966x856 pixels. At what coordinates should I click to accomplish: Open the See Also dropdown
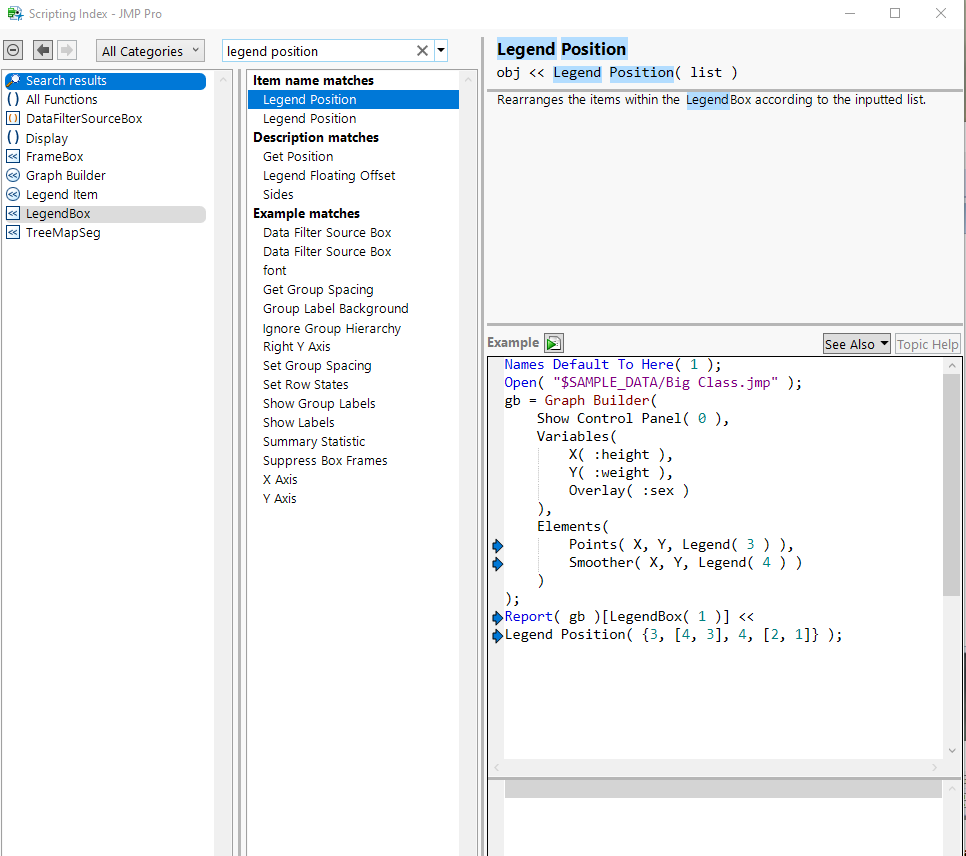point(856,343)
